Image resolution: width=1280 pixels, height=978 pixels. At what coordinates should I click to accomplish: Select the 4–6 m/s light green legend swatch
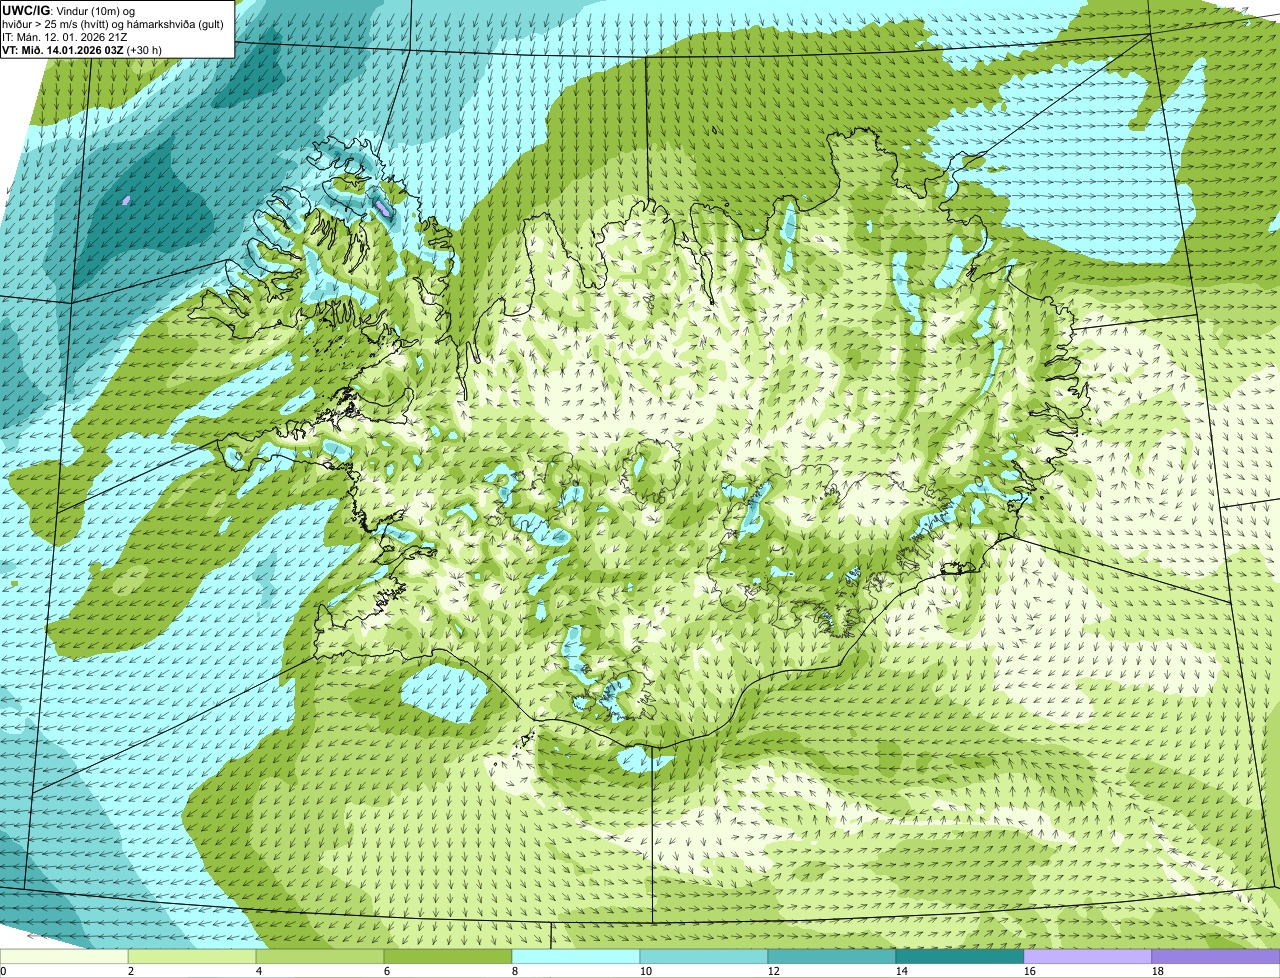(x=320, y=956)
